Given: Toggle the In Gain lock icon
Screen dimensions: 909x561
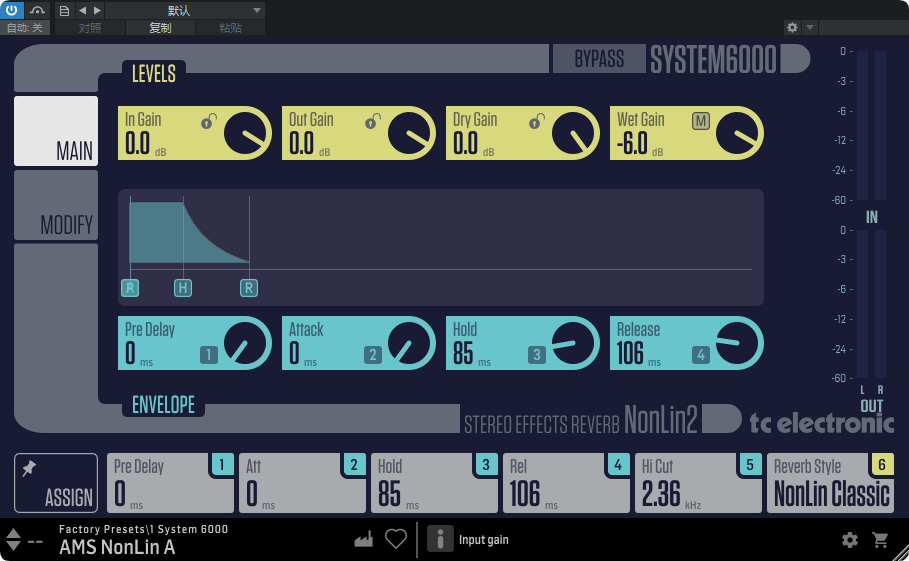Looking at the screenshot, I should 208,122.
